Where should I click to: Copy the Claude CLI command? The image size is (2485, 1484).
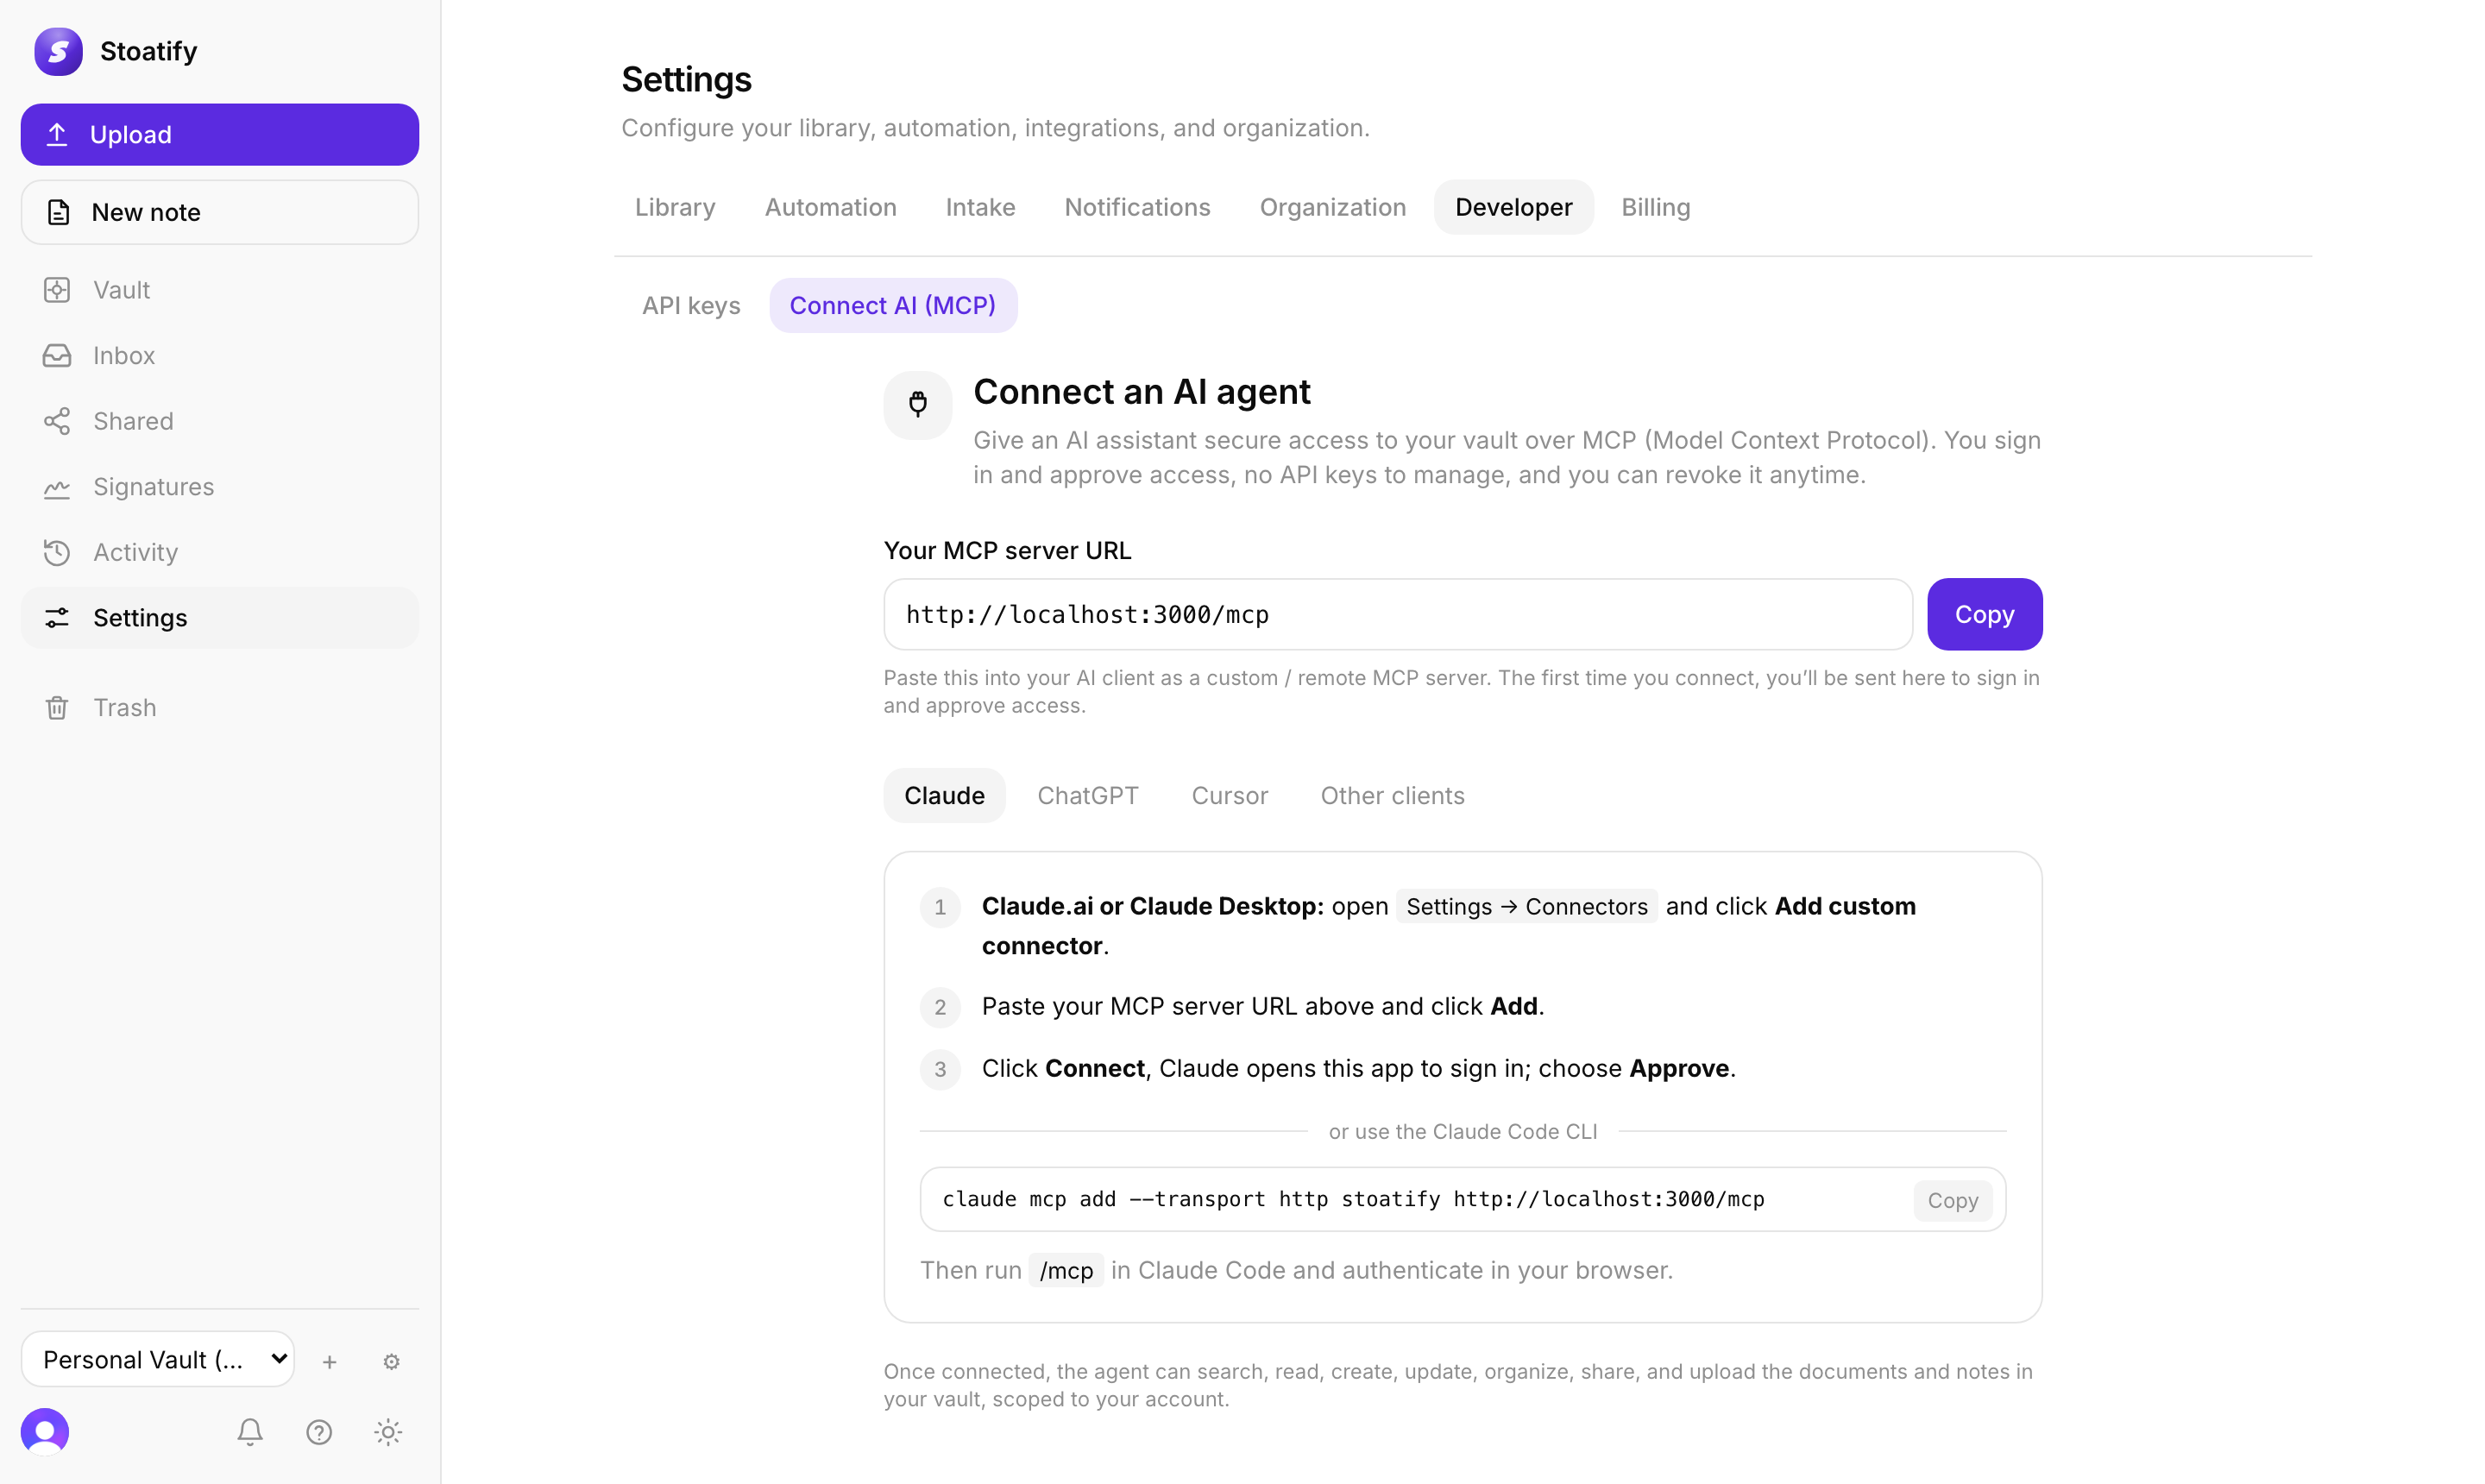pyautogui.click(x=1952, y=1200)
